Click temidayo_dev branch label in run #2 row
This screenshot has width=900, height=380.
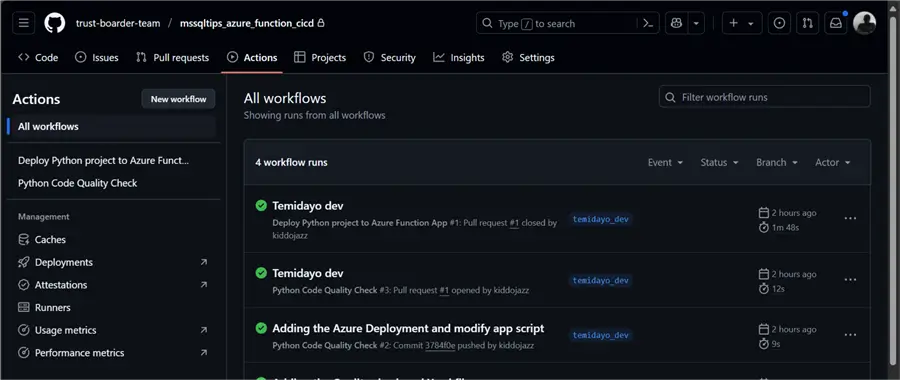coord(601,335)
